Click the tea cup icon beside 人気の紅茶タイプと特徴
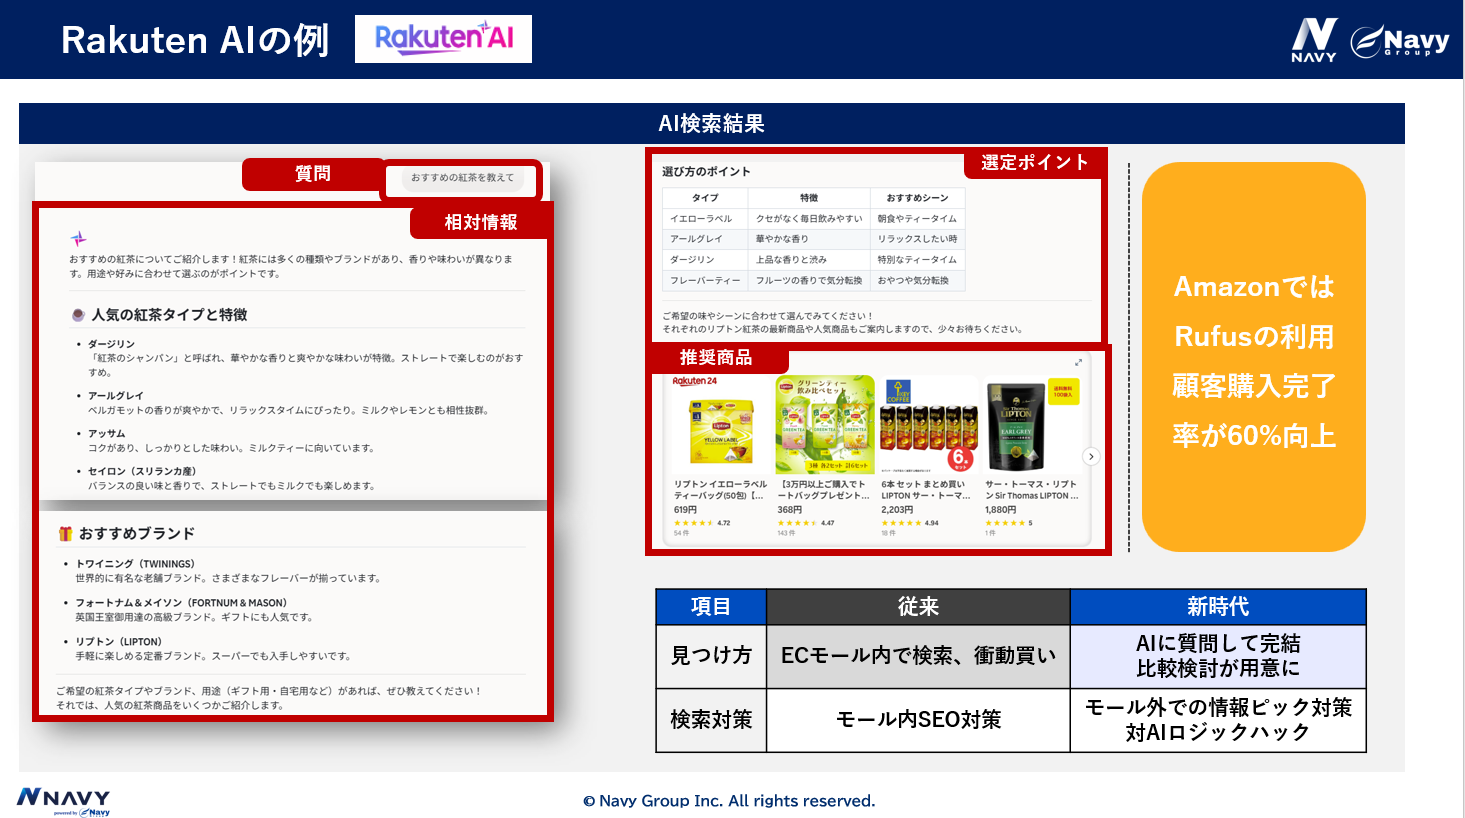This screenshot has width=1465, height=818. point(78,315)
